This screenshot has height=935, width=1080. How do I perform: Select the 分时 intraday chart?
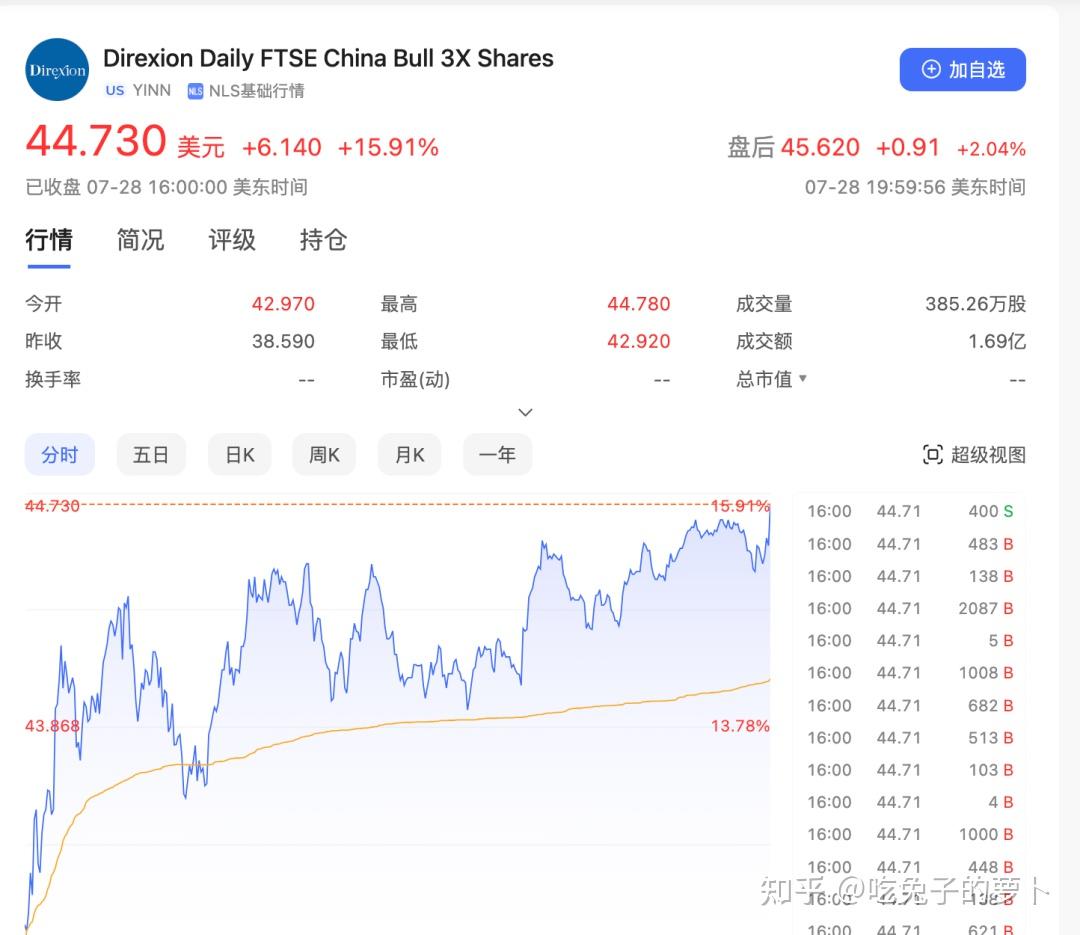pos(60,454)
